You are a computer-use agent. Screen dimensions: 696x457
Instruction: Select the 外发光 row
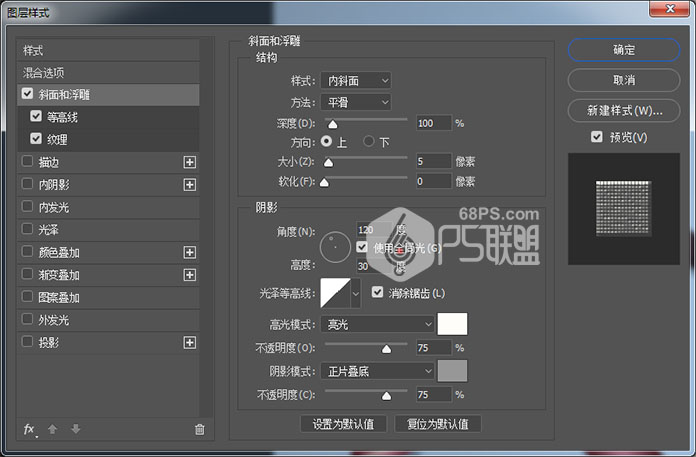click(x=109, y=320)
